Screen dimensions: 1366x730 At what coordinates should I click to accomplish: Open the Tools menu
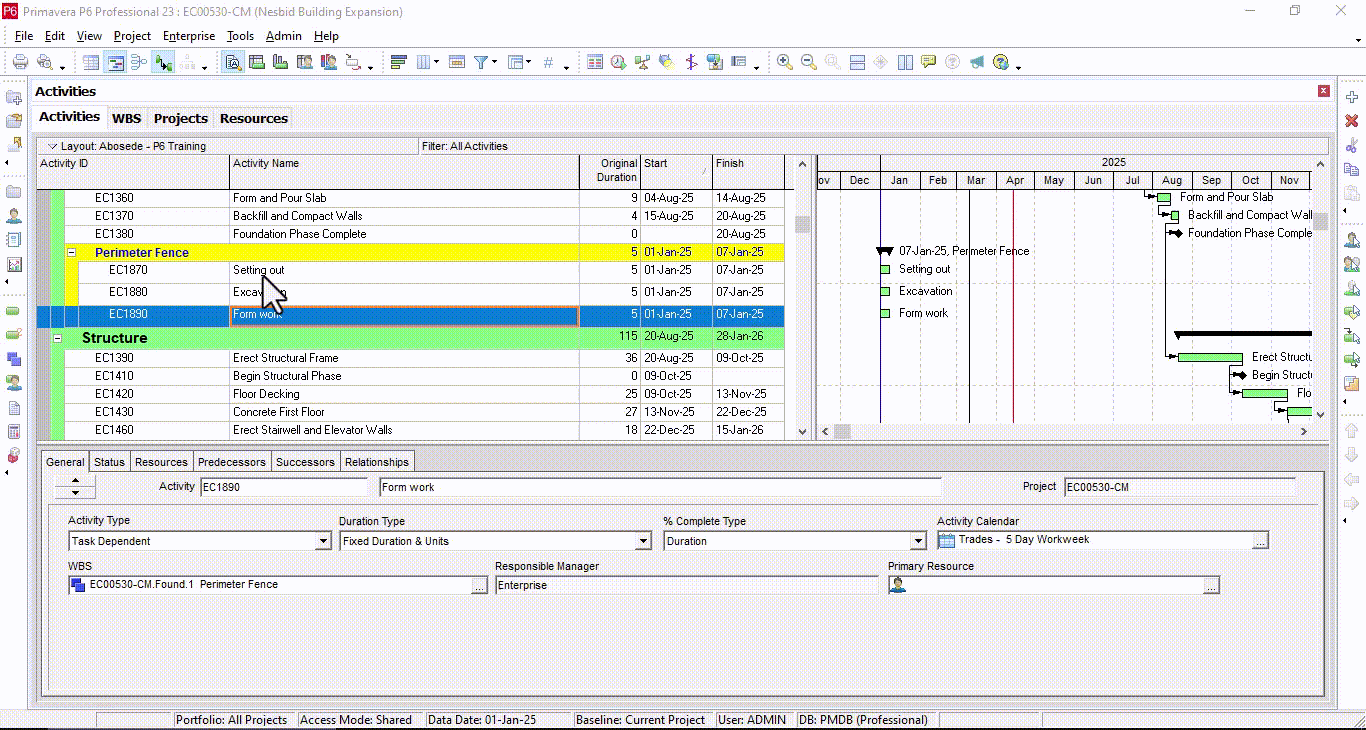(x=240, y=36)
